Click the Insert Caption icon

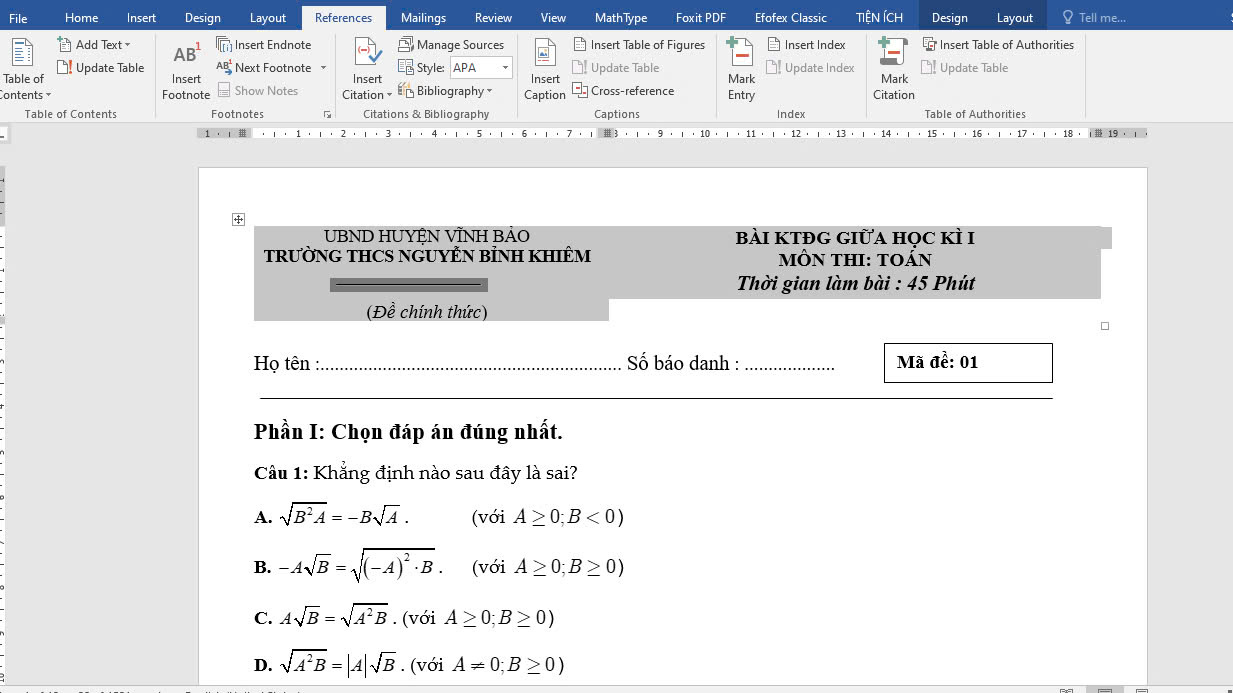click(x=545, y=55)
